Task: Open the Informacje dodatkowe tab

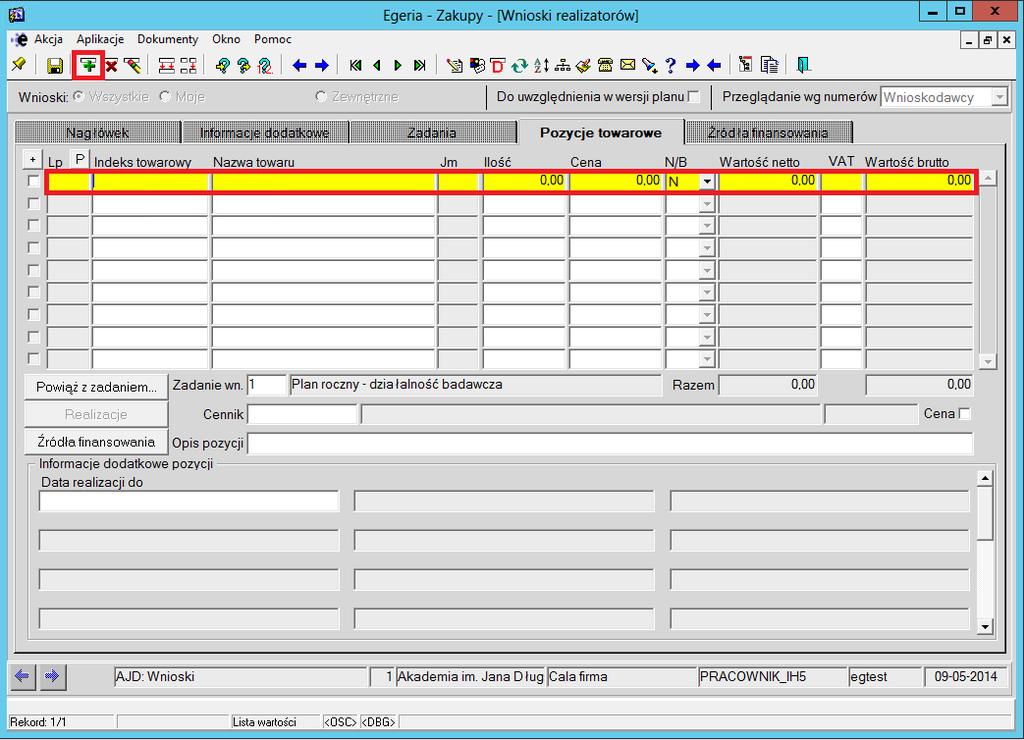Action: coord(264,133)
